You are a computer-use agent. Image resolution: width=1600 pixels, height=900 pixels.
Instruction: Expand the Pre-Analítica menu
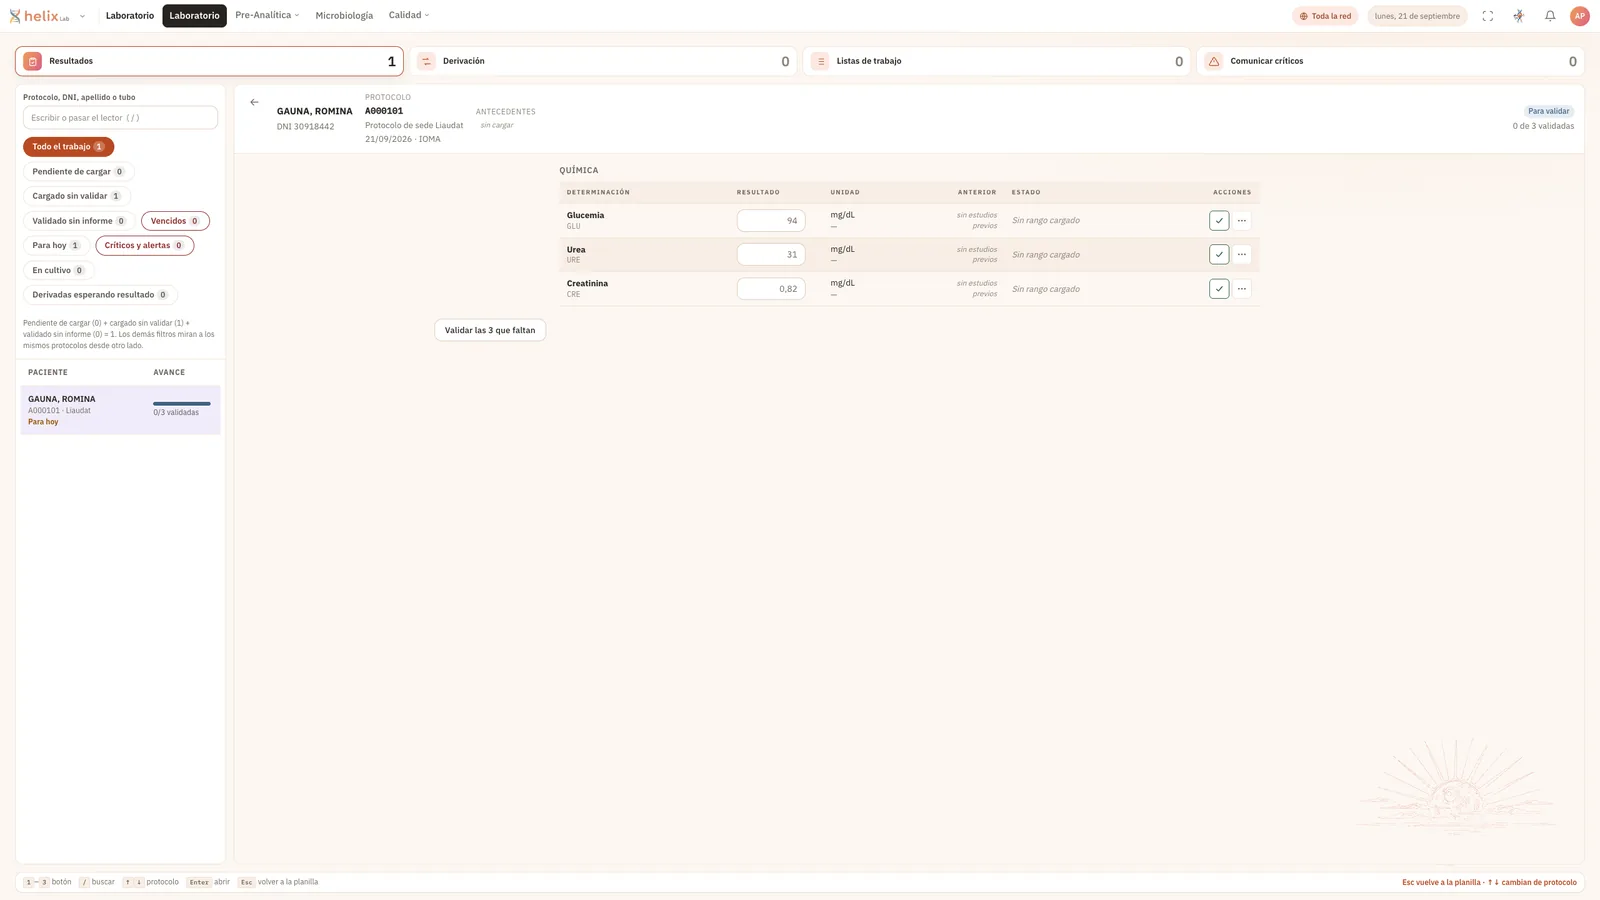[267, 15]
